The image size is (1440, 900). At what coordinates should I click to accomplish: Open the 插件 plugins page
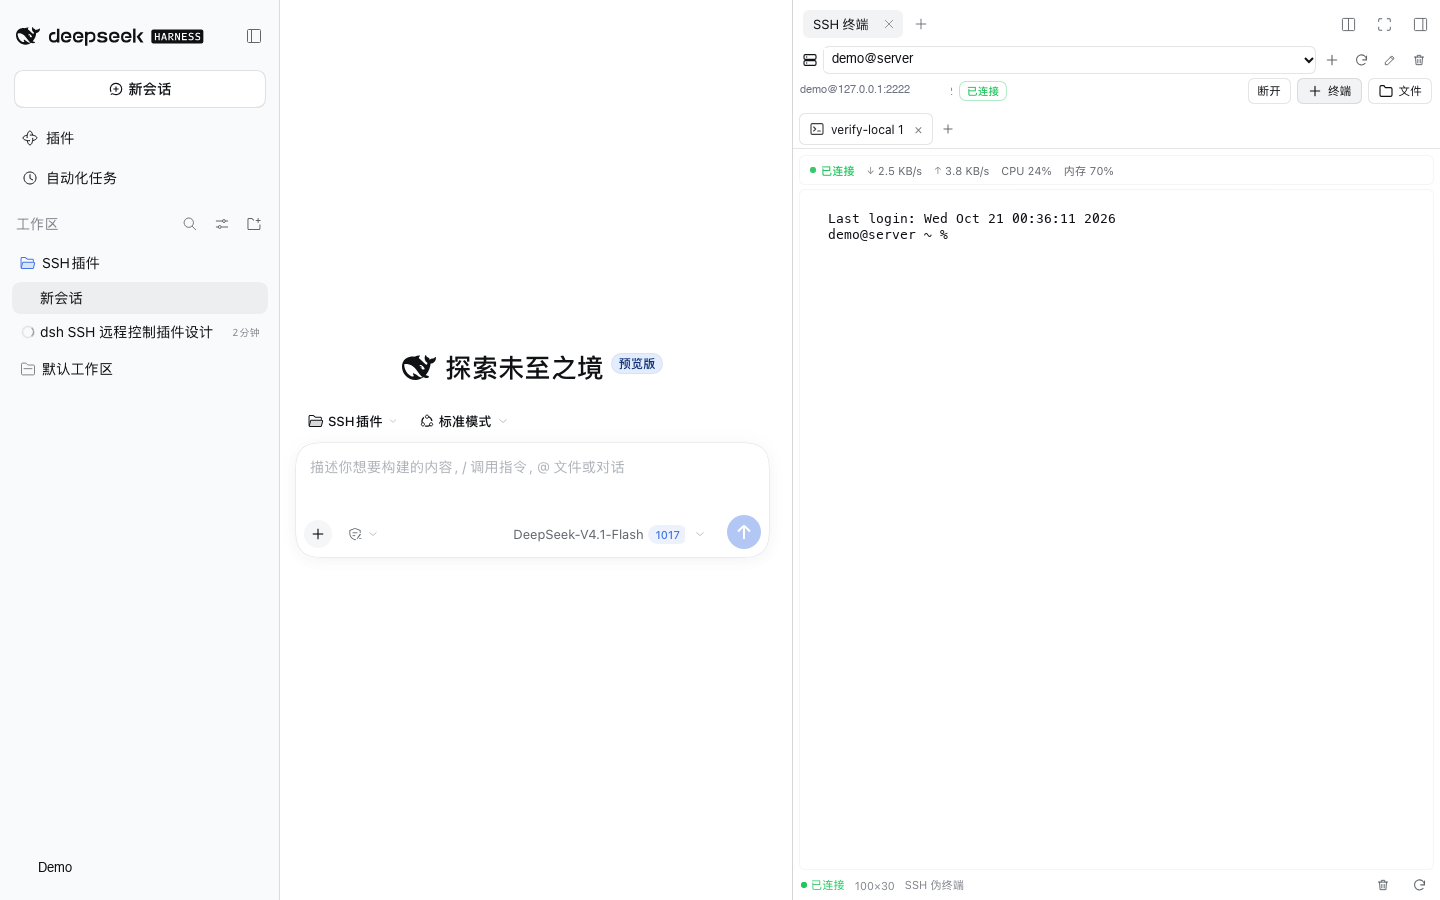click(140, 138)
